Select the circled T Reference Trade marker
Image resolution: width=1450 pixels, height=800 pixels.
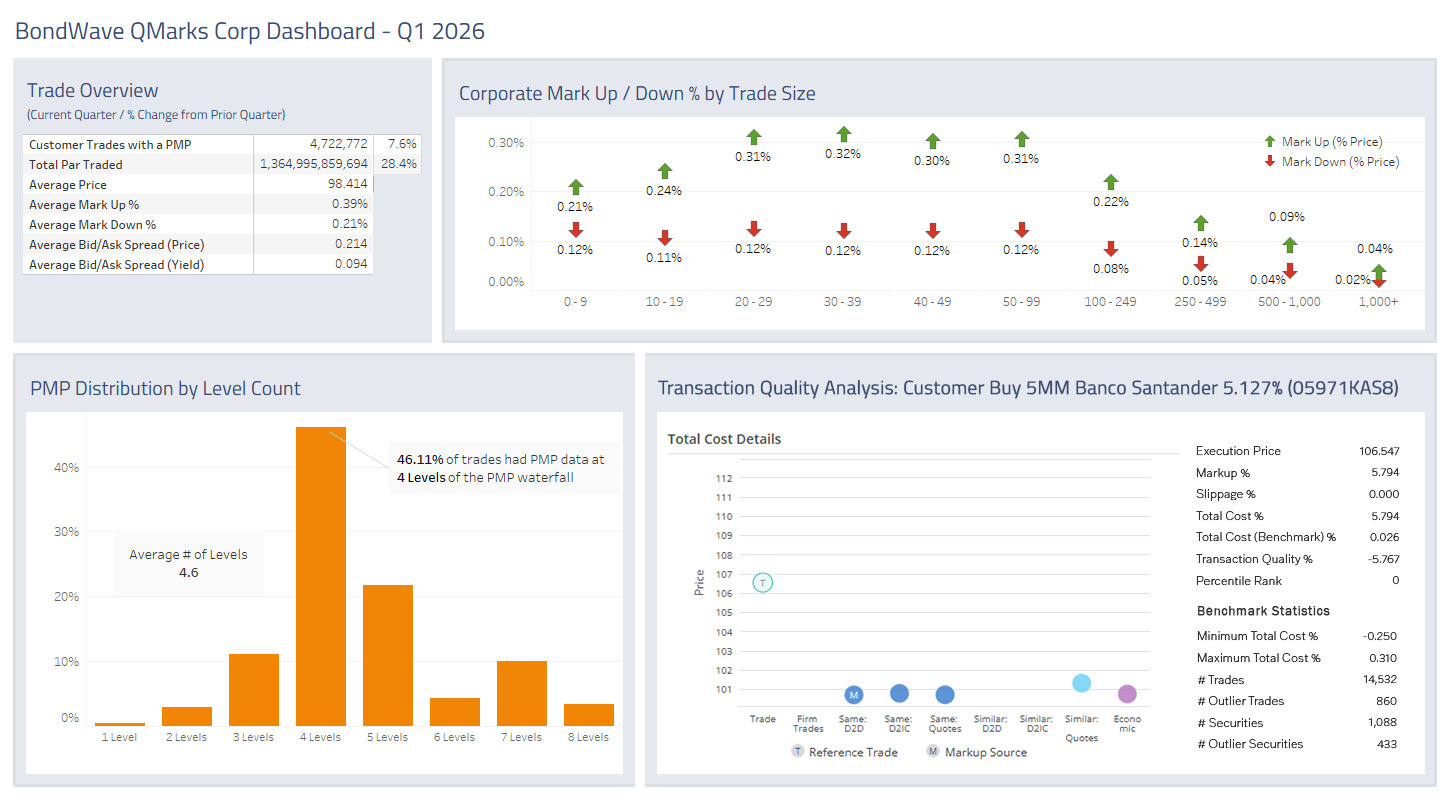point(762,581)
